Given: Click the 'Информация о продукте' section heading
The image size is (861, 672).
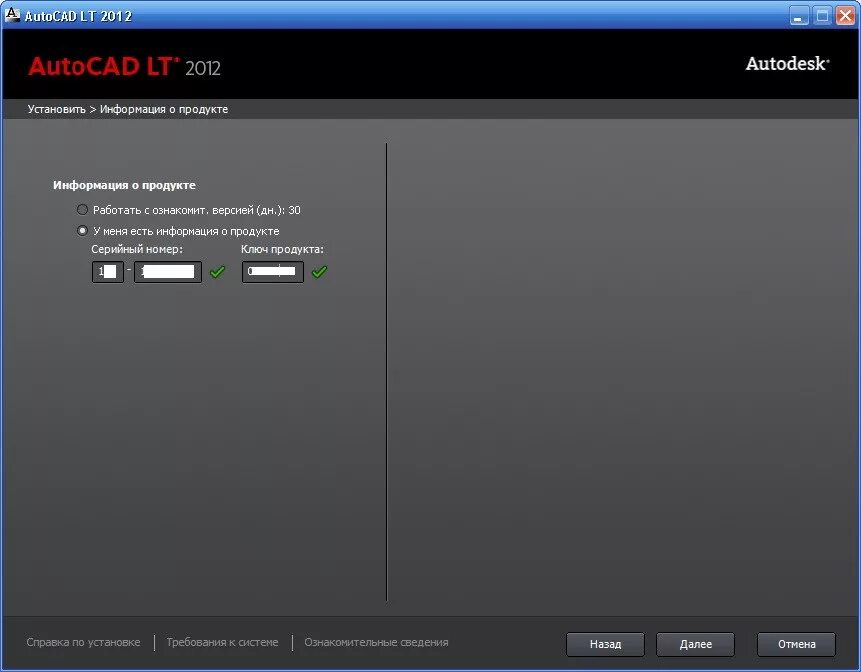Looking at the screenshot, I should 124,185.
